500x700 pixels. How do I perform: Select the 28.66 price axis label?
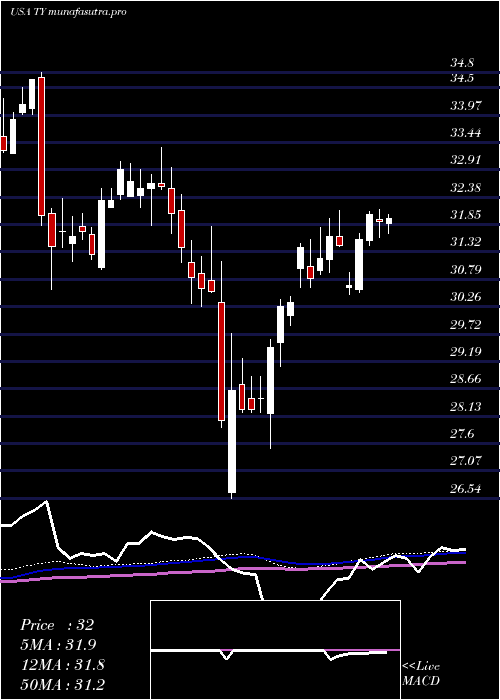point(467,379)
